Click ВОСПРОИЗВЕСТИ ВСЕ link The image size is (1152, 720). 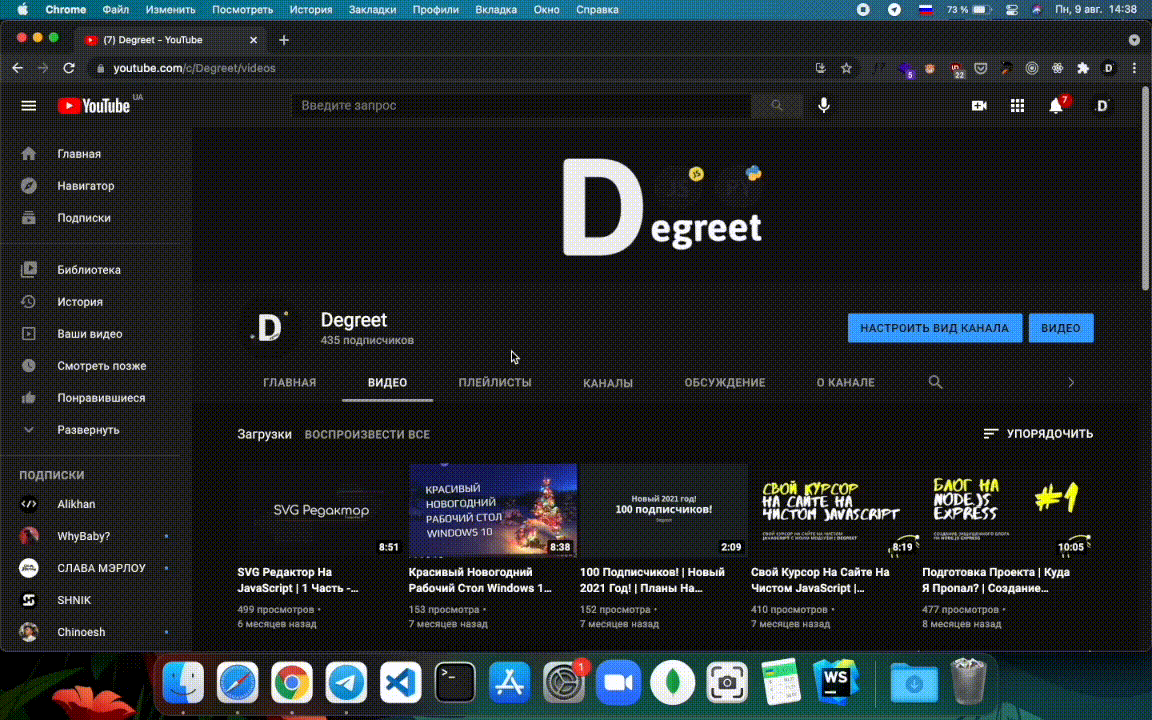367,434
